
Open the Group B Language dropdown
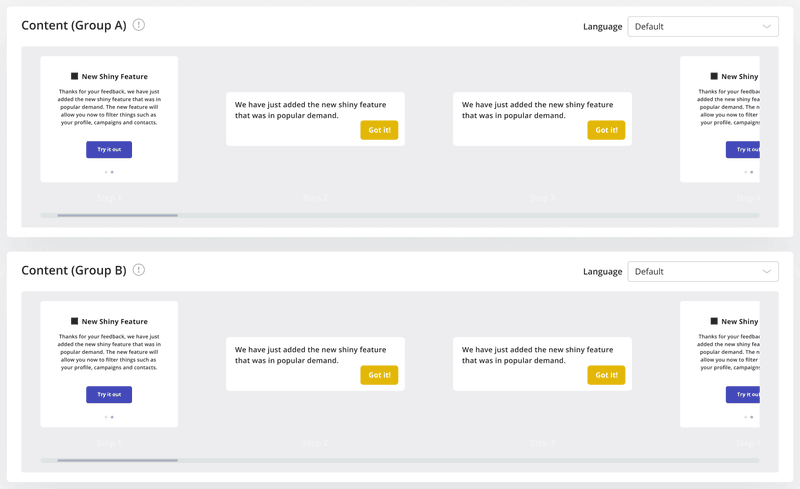click(703, 272)
